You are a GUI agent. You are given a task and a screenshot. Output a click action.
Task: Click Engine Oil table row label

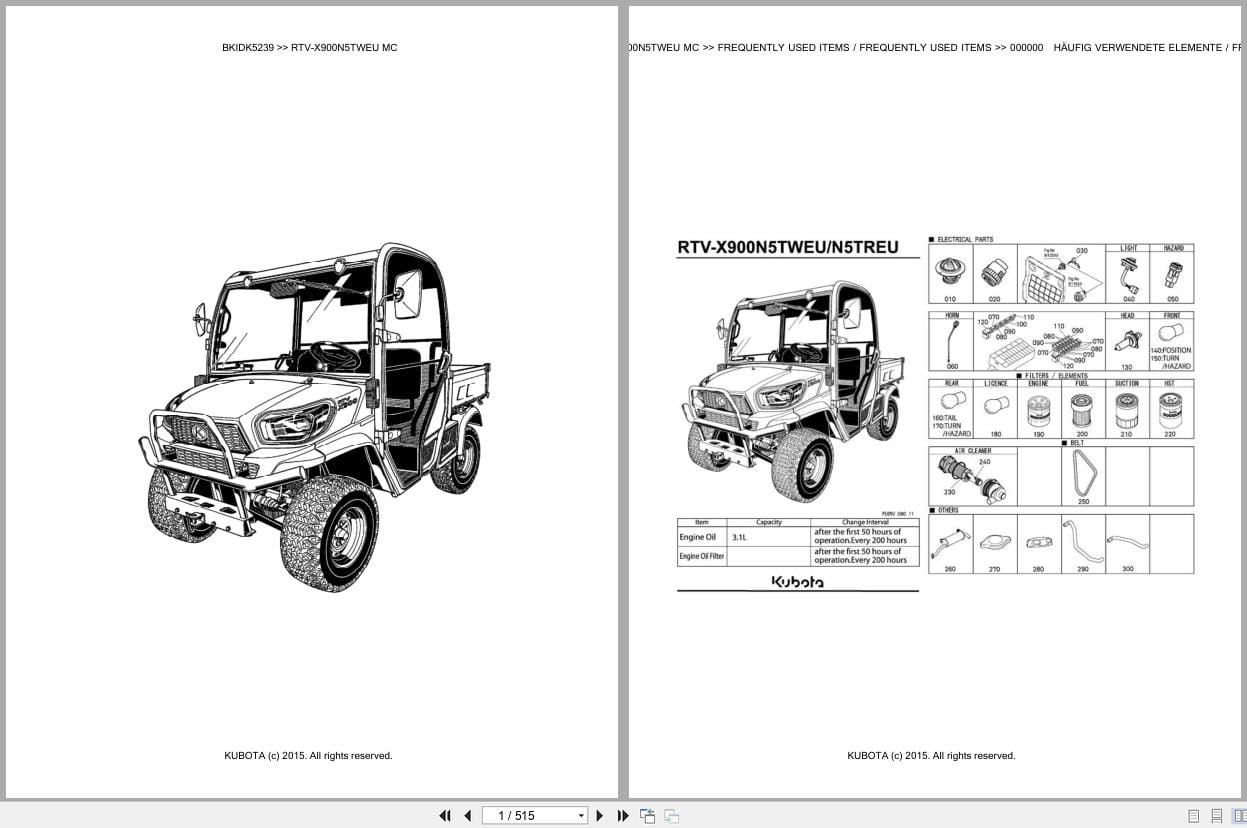coord(697,537)
